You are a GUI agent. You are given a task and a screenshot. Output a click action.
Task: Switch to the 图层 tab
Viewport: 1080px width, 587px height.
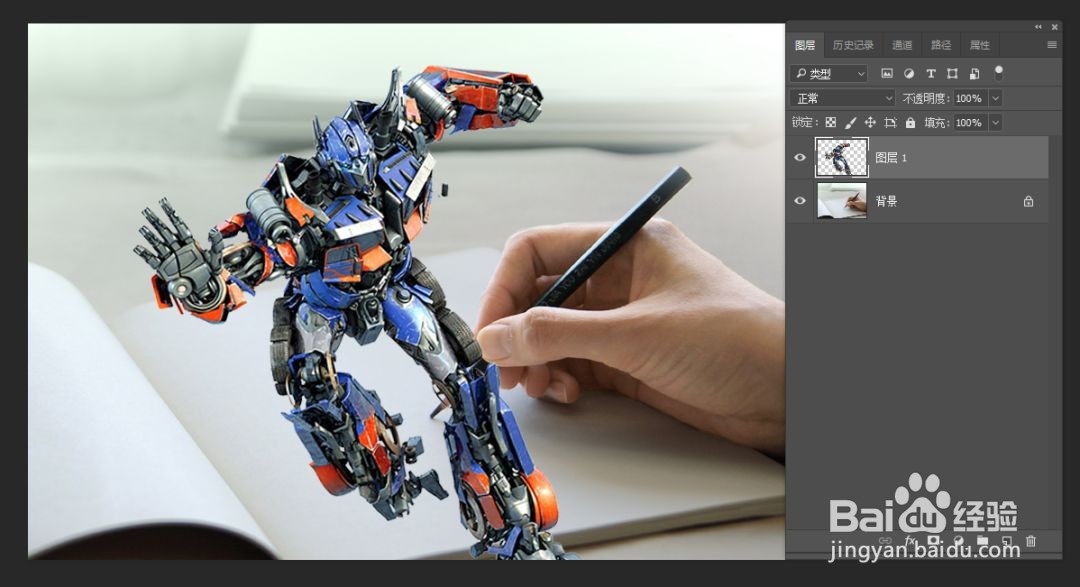click(x=804, y=45)
